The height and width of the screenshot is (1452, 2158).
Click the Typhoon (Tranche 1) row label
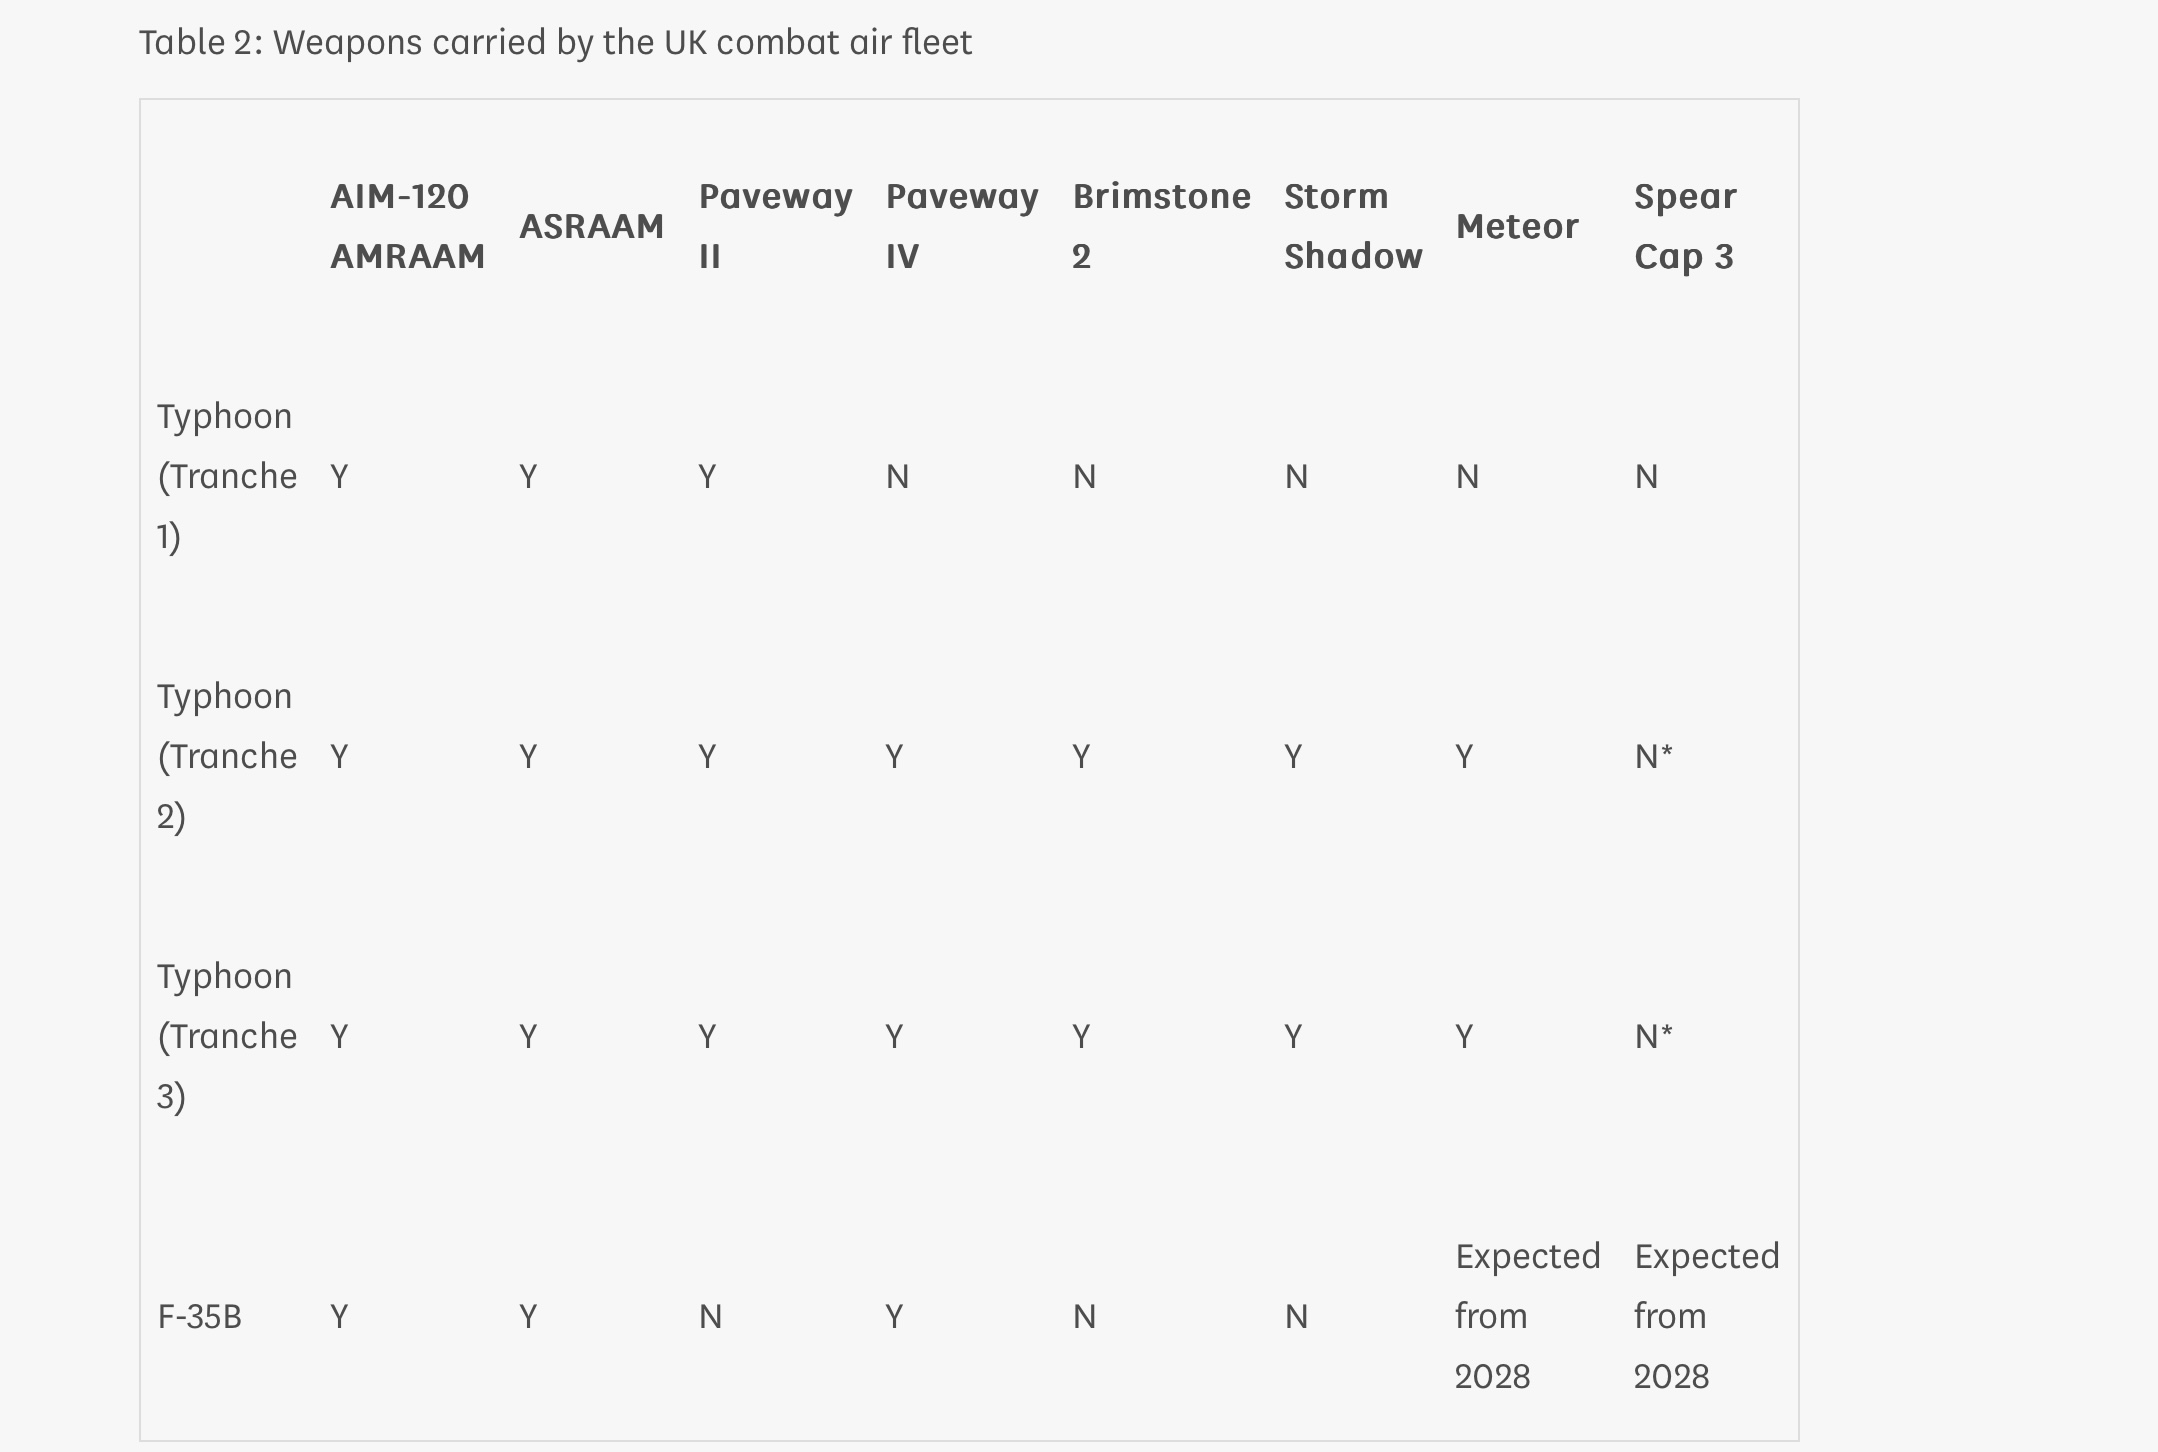tap(226, 476)
